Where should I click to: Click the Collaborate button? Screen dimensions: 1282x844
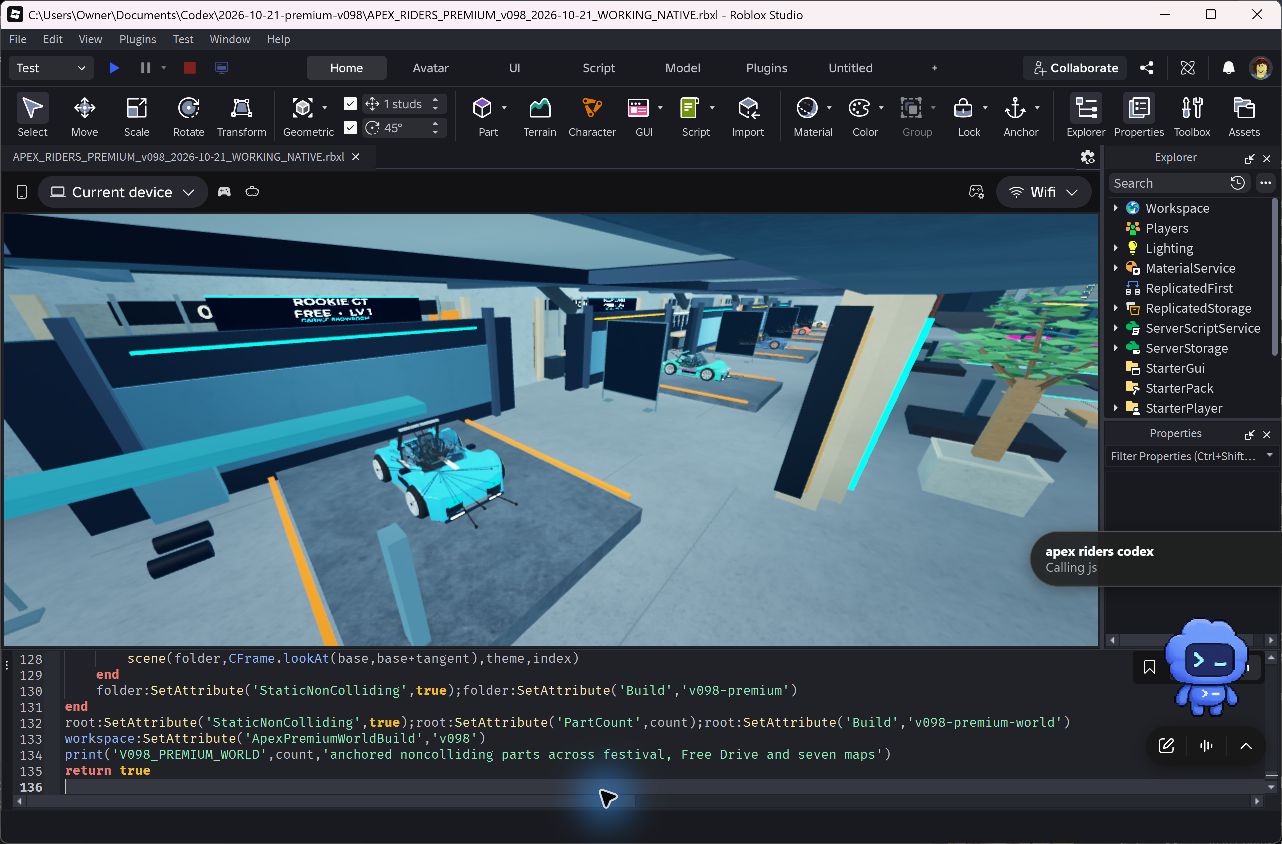click(1075, 68)
